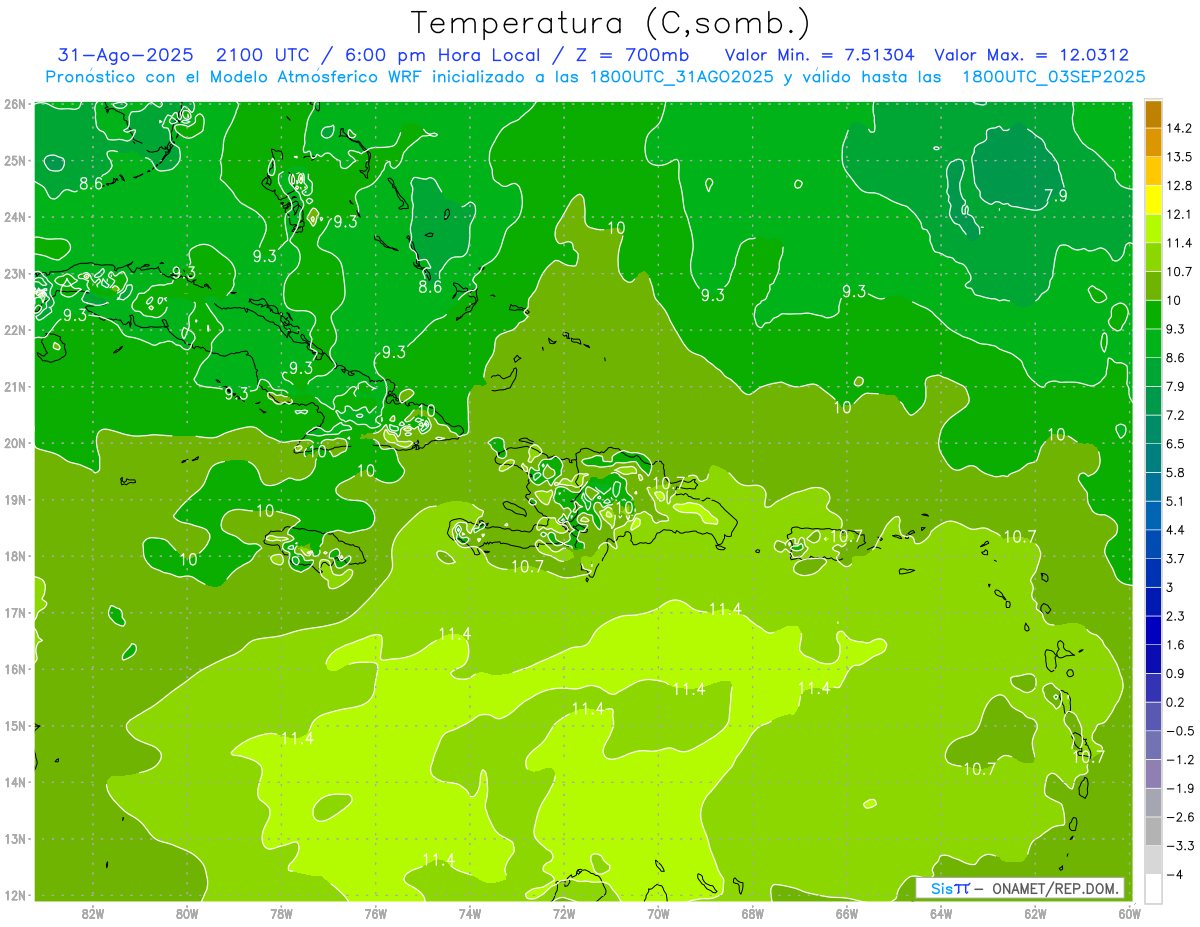This screenshot has width=1200, height=927.
Task: Click the 62W longitude axis label
Action: (1035, 914)
